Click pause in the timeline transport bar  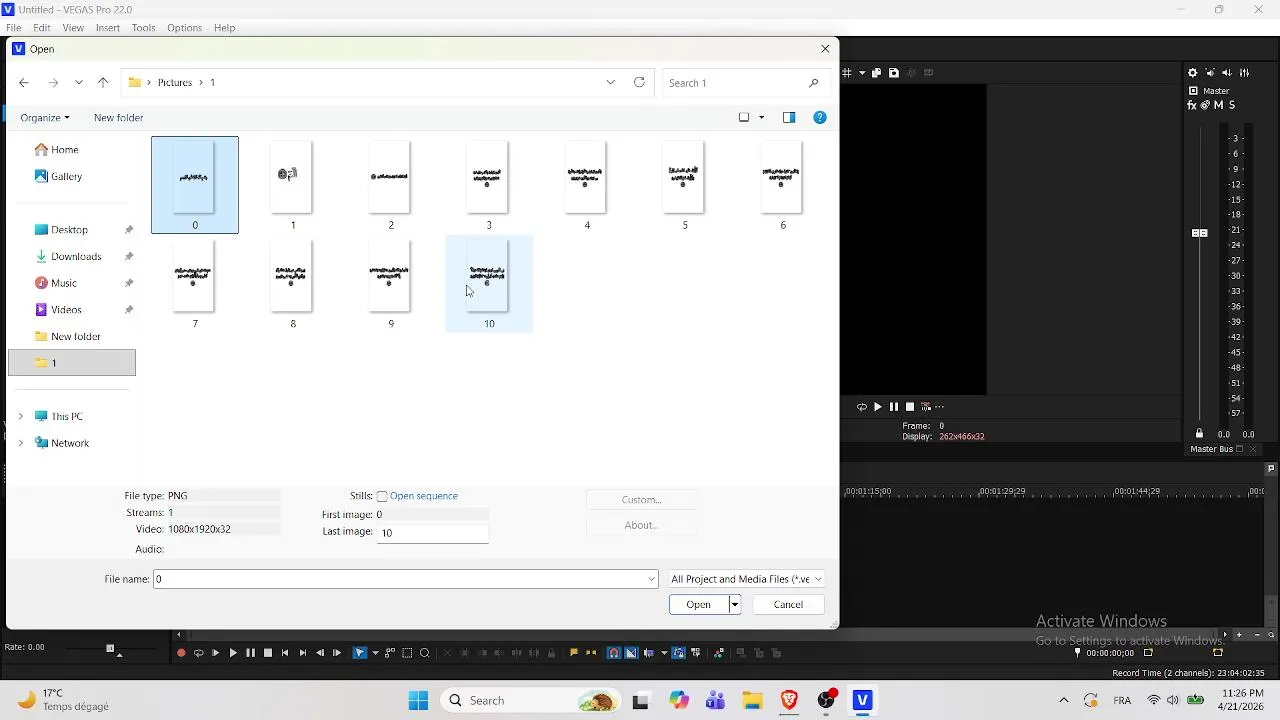[250, 653]
